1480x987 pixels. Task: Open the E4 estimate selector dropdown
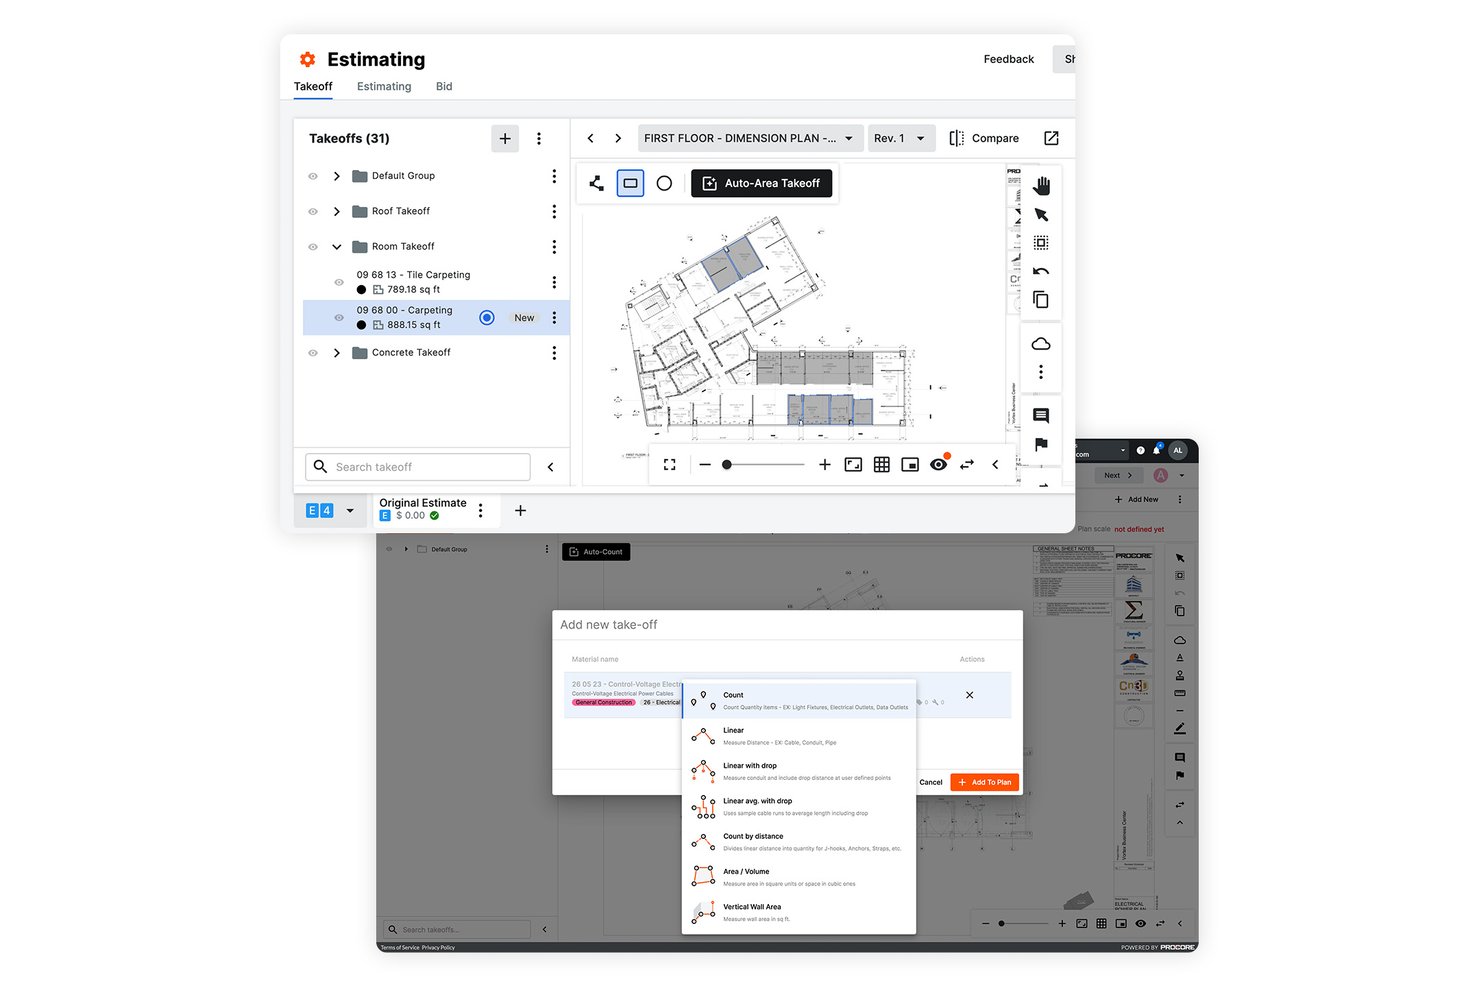click(330, 511)
